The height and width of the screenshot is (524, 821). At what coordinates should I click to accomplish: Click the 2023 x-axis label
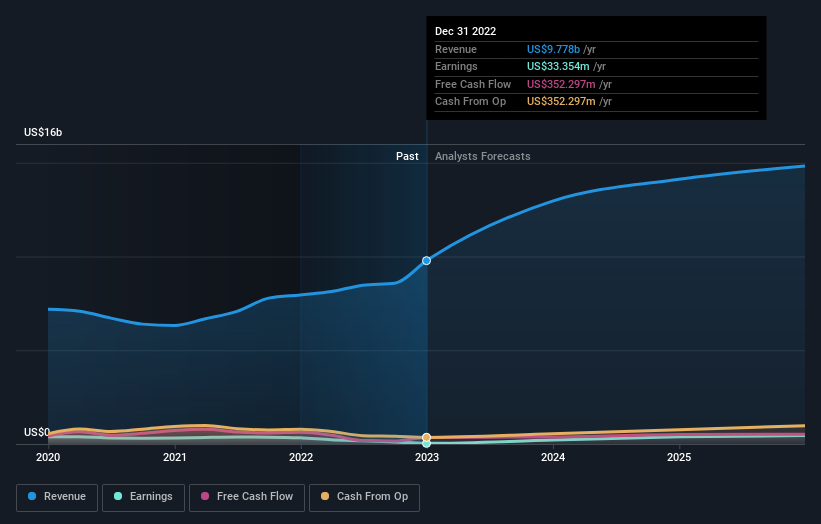pyautogui.click(x=427, y=457)
